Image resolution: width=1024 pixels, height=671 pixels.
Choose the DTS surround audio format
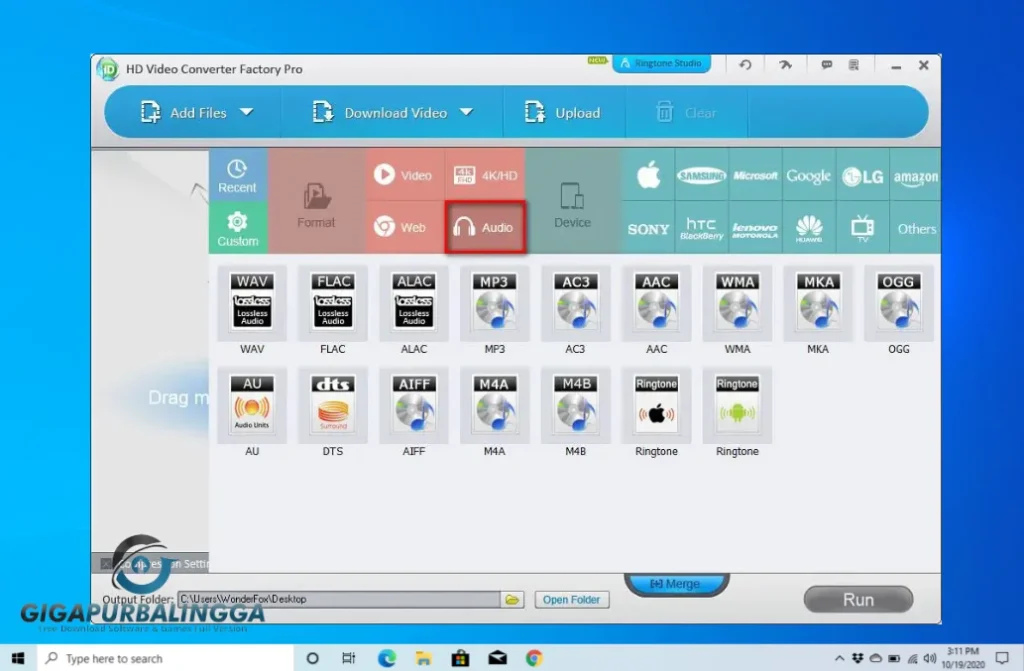(x=333, y=407)
